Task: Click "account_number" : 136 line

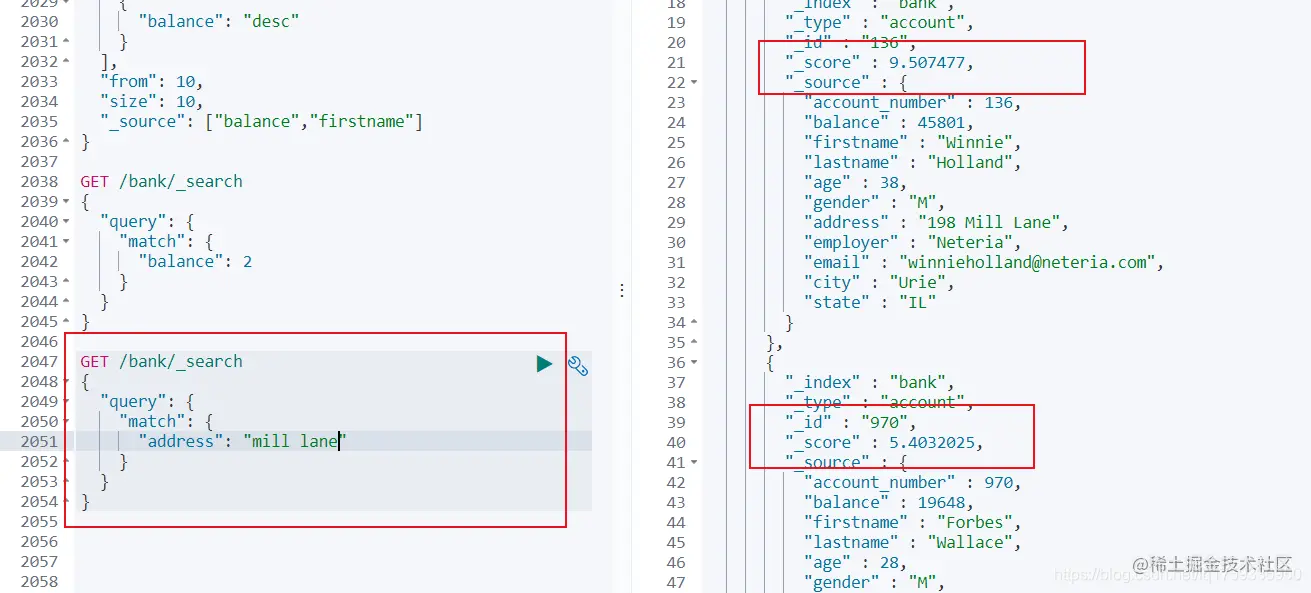Action: (x=913, y=102)
